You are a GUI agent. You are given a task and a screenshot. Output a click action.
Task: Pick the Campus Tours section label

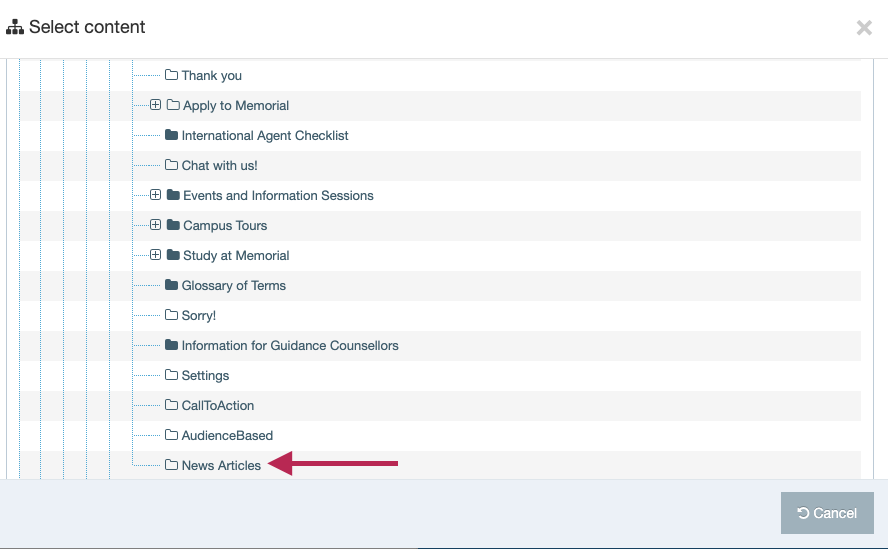click(x=225, y=225)
